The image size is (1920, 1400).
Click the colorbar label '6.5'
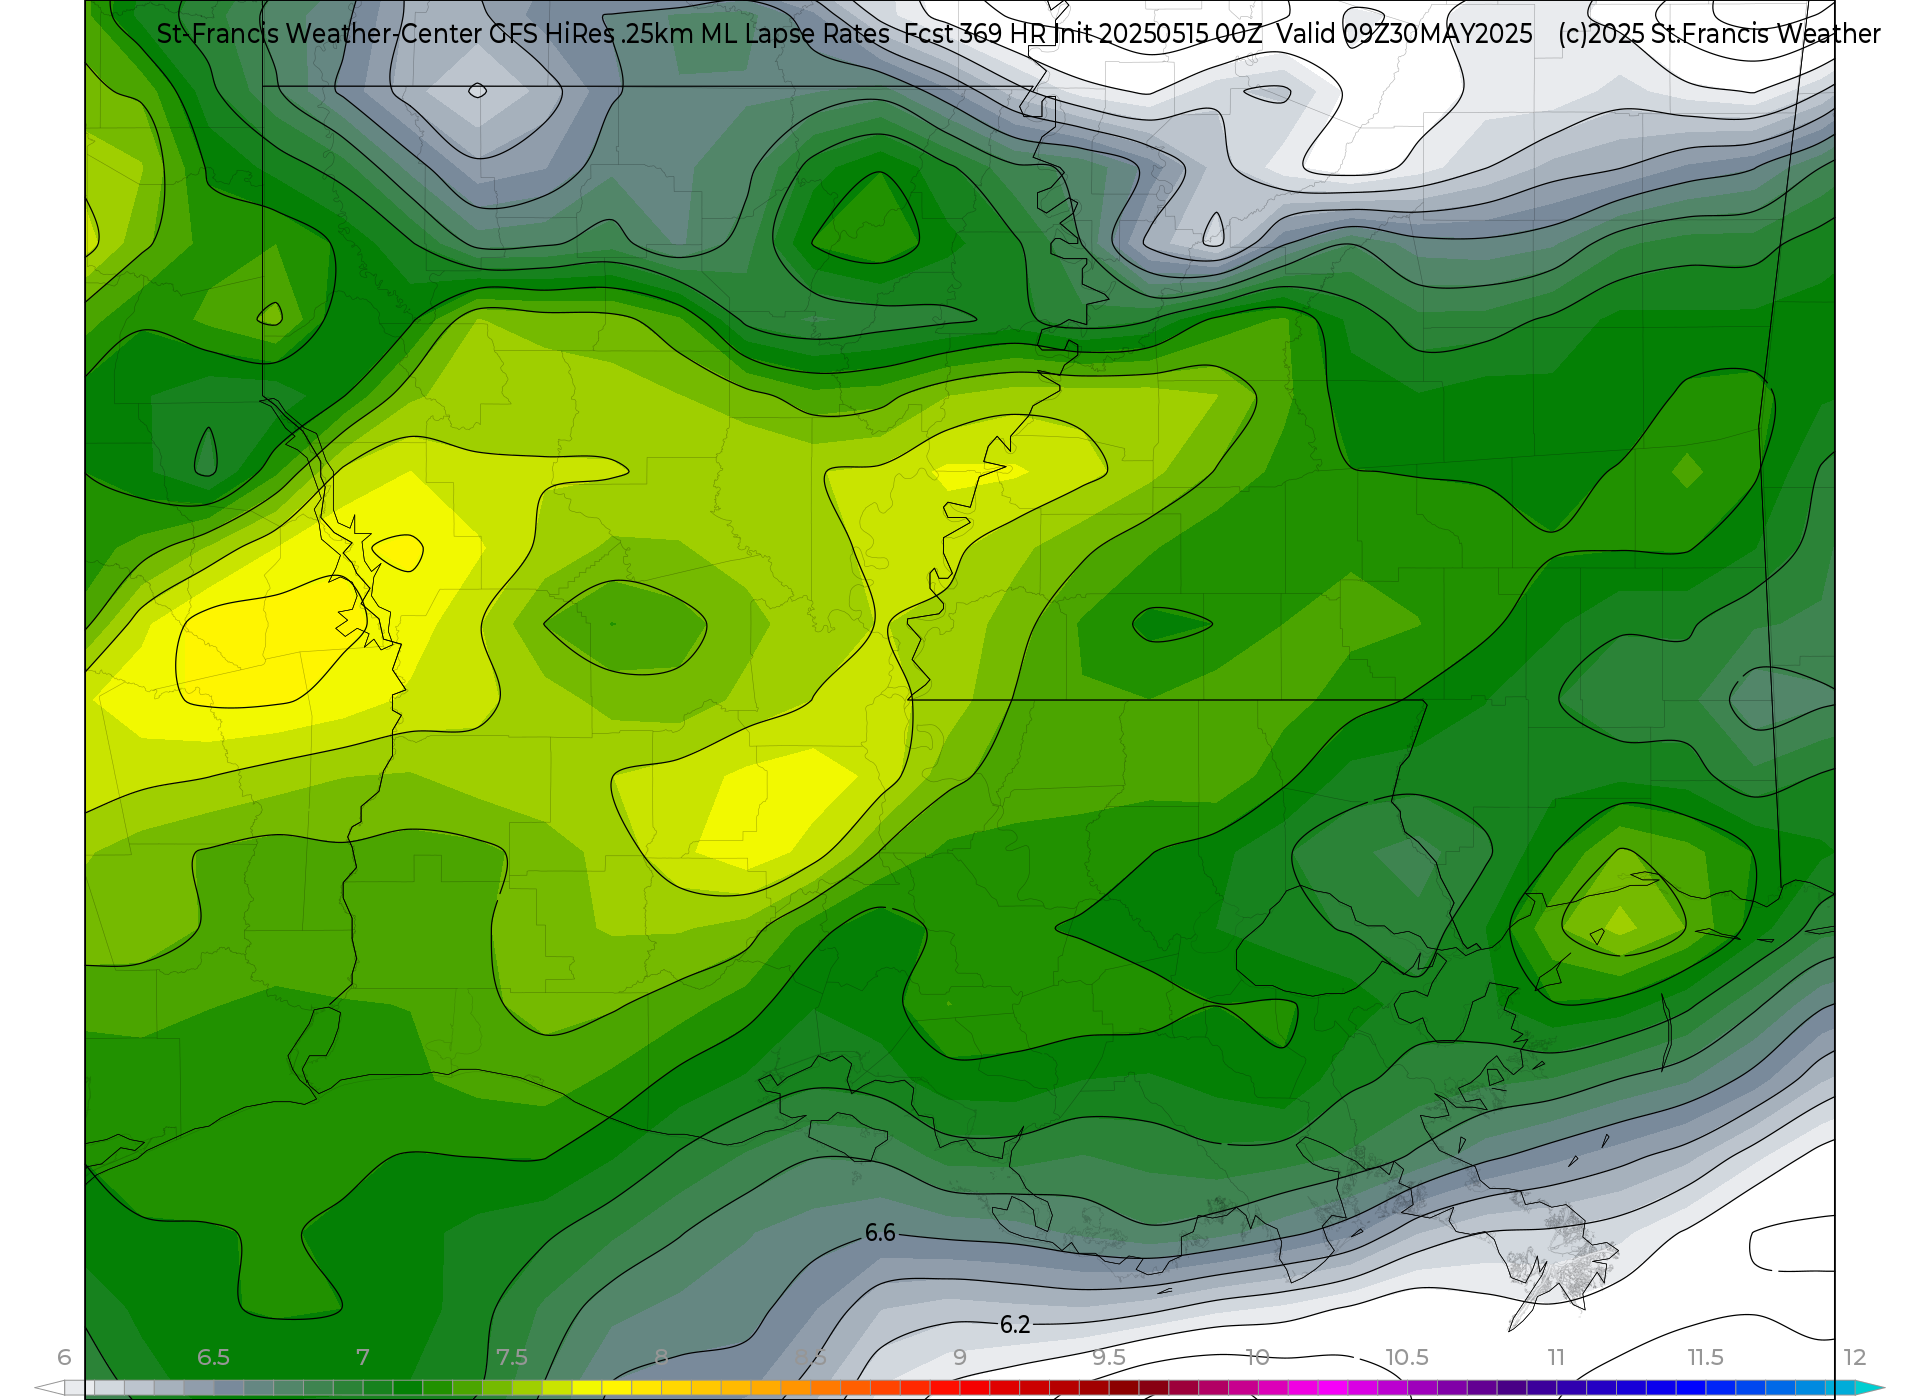[213, 1357]
